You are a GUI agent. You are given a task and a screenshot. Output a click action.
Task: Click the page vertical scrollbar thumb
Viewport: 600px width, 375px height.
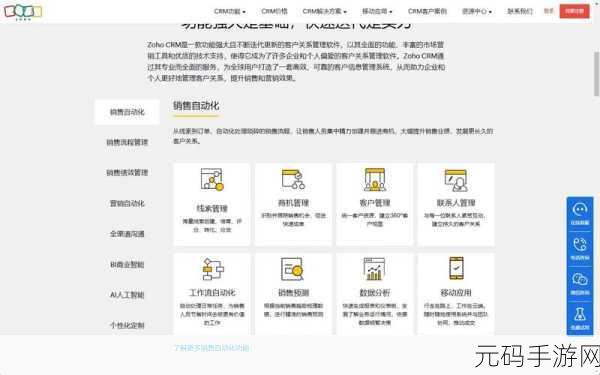pyautogui.click(x=596, y=74)
